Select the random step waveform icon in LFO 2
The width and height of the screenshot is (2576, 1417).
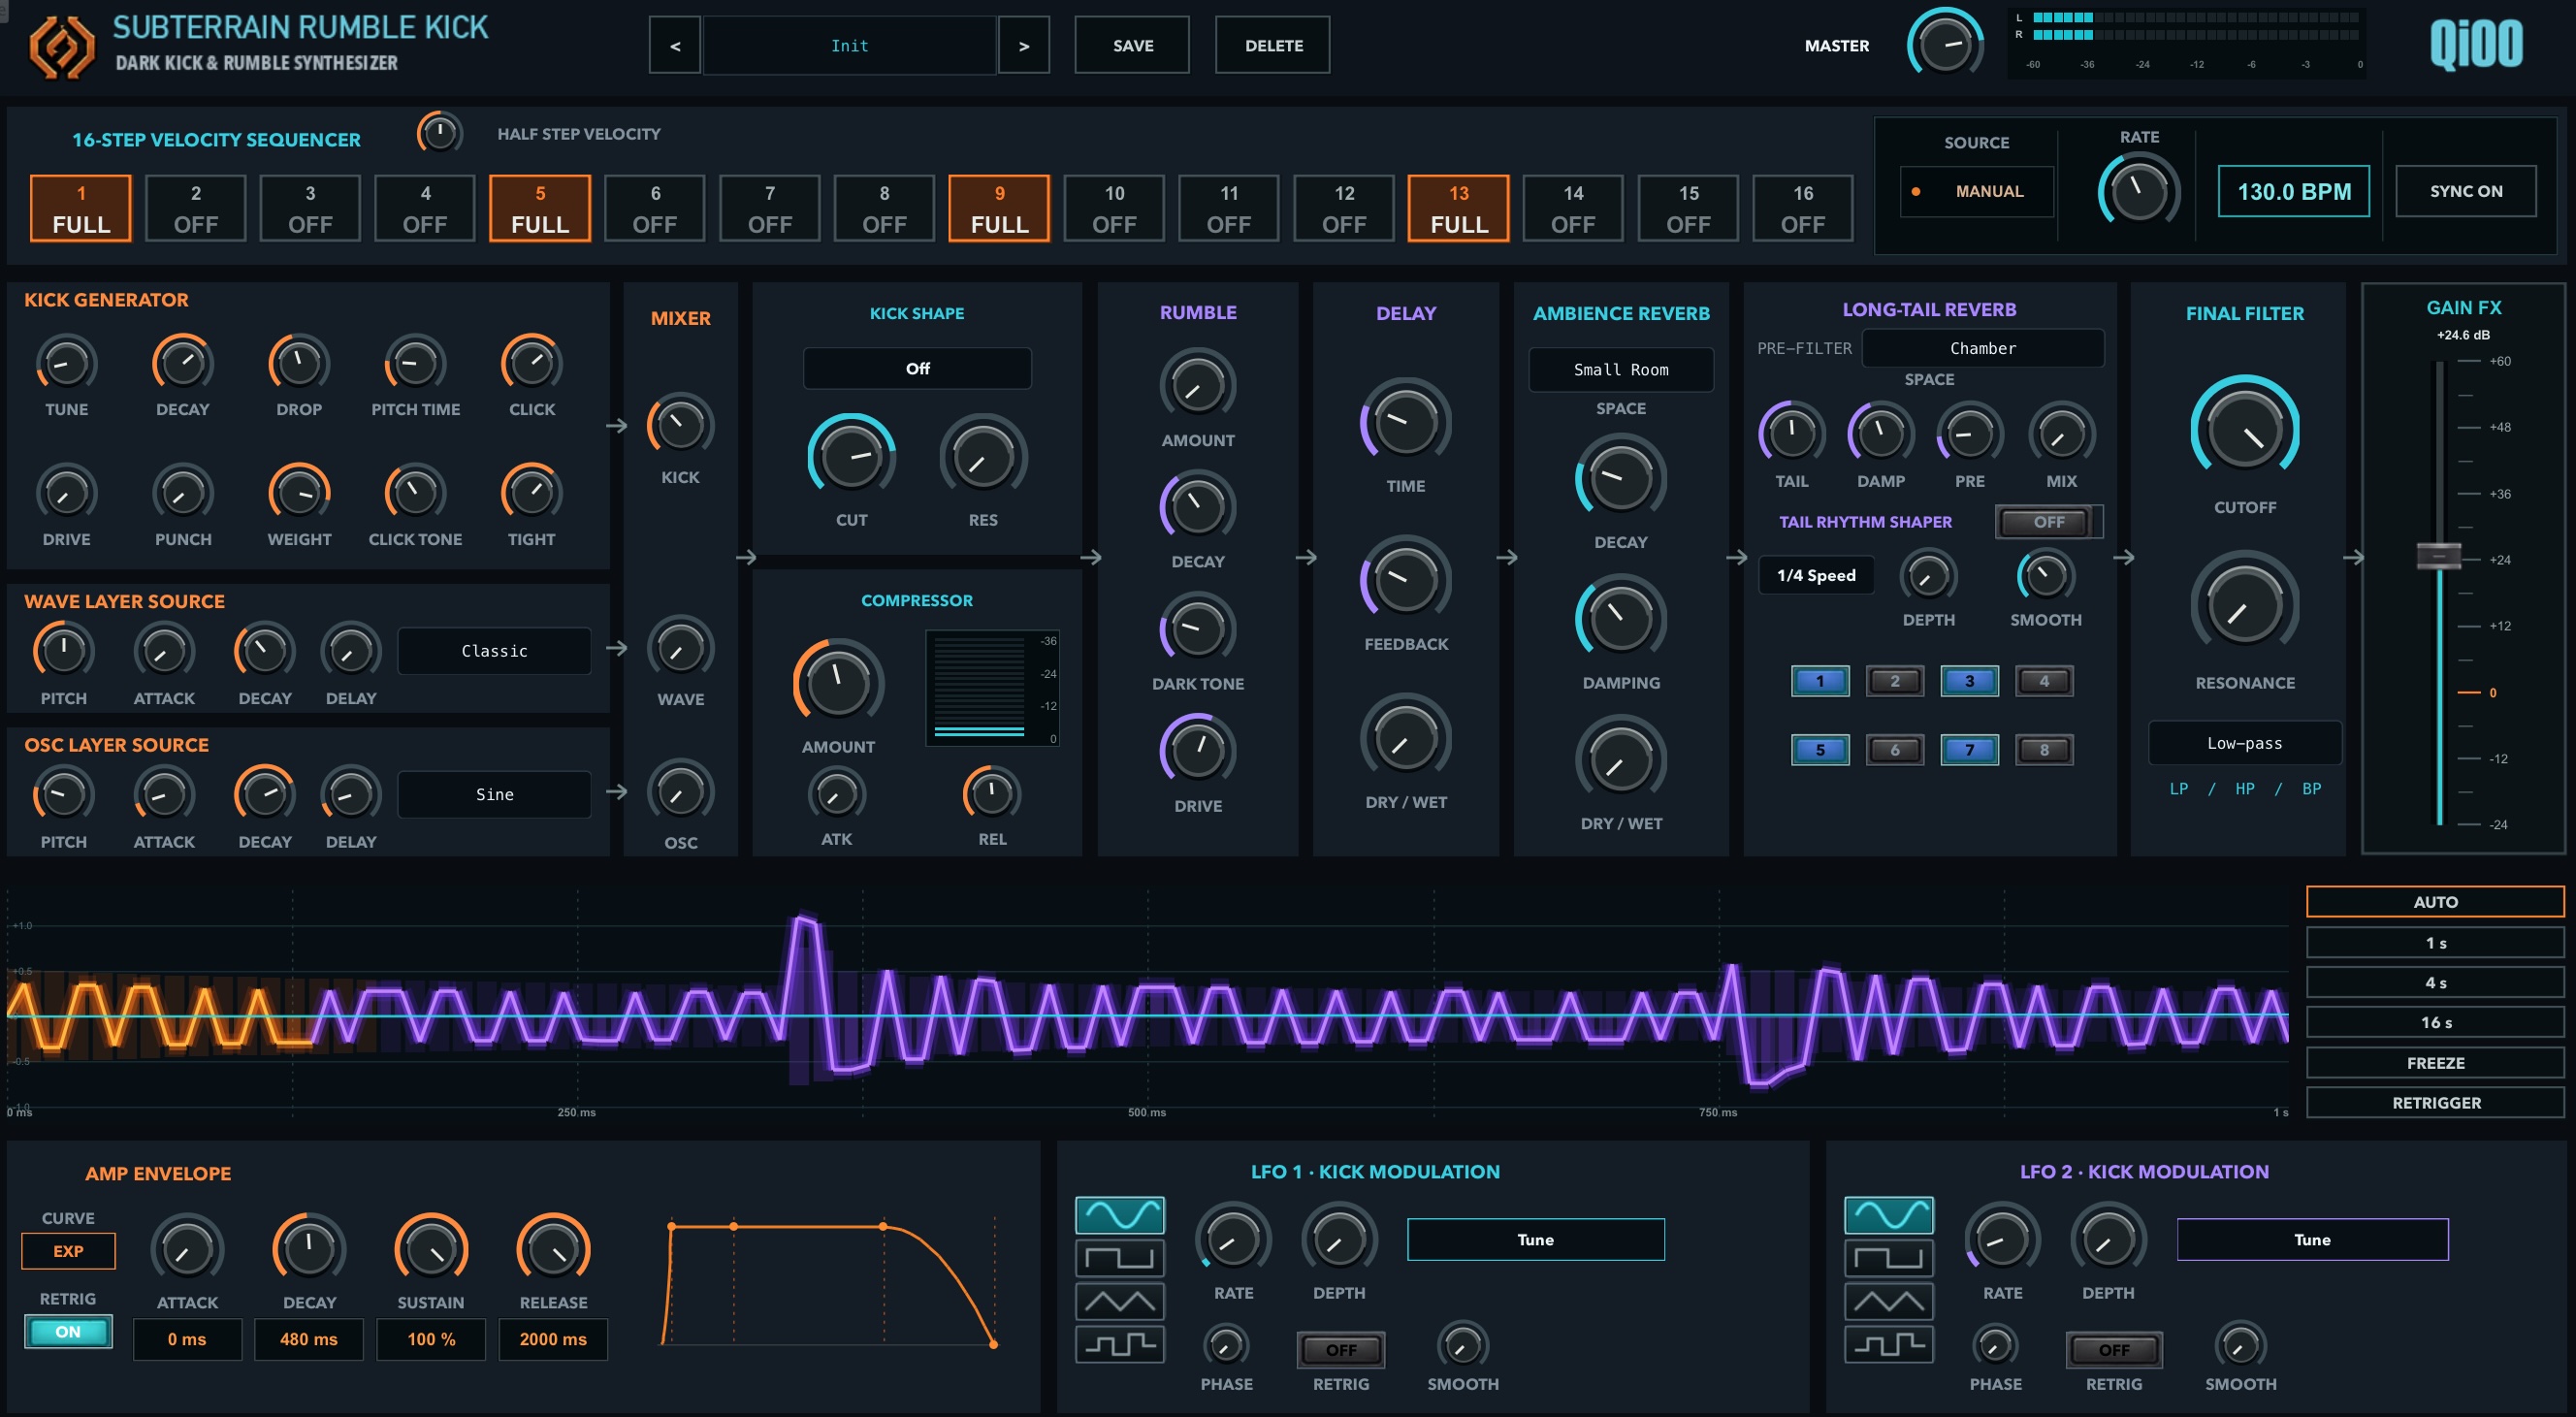(x=1888, y=1344)
